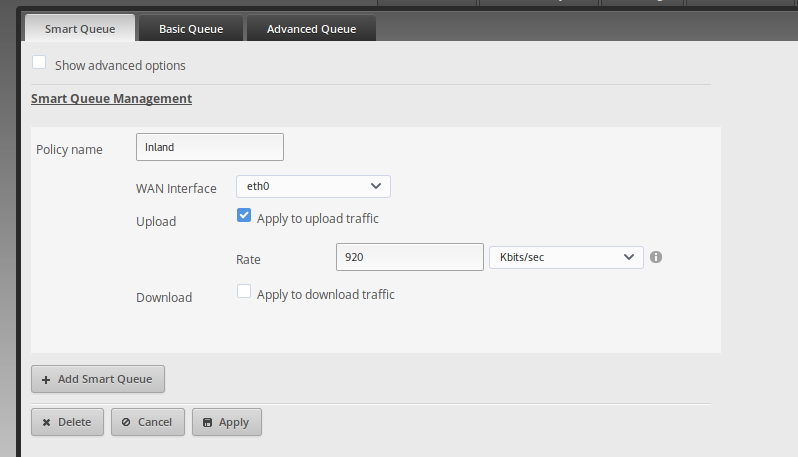
Task: Check Apply to download traffic
Action: [244, 292]
